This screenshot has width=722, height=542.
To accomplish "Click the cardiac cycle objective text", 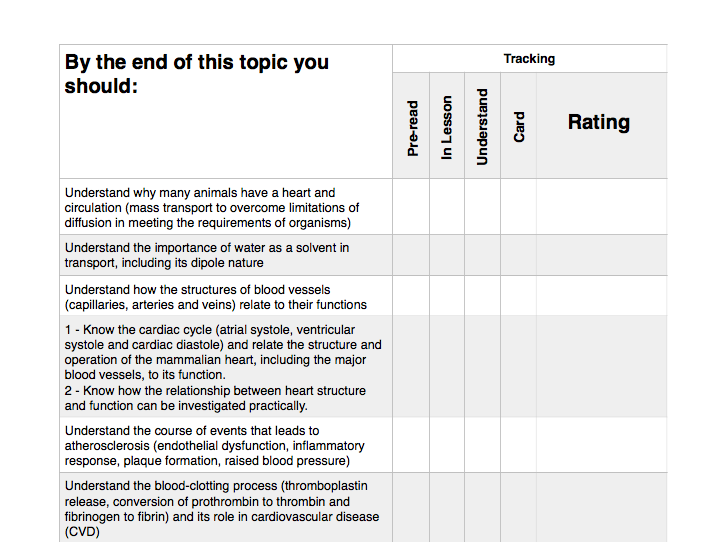I will [223, 367].
